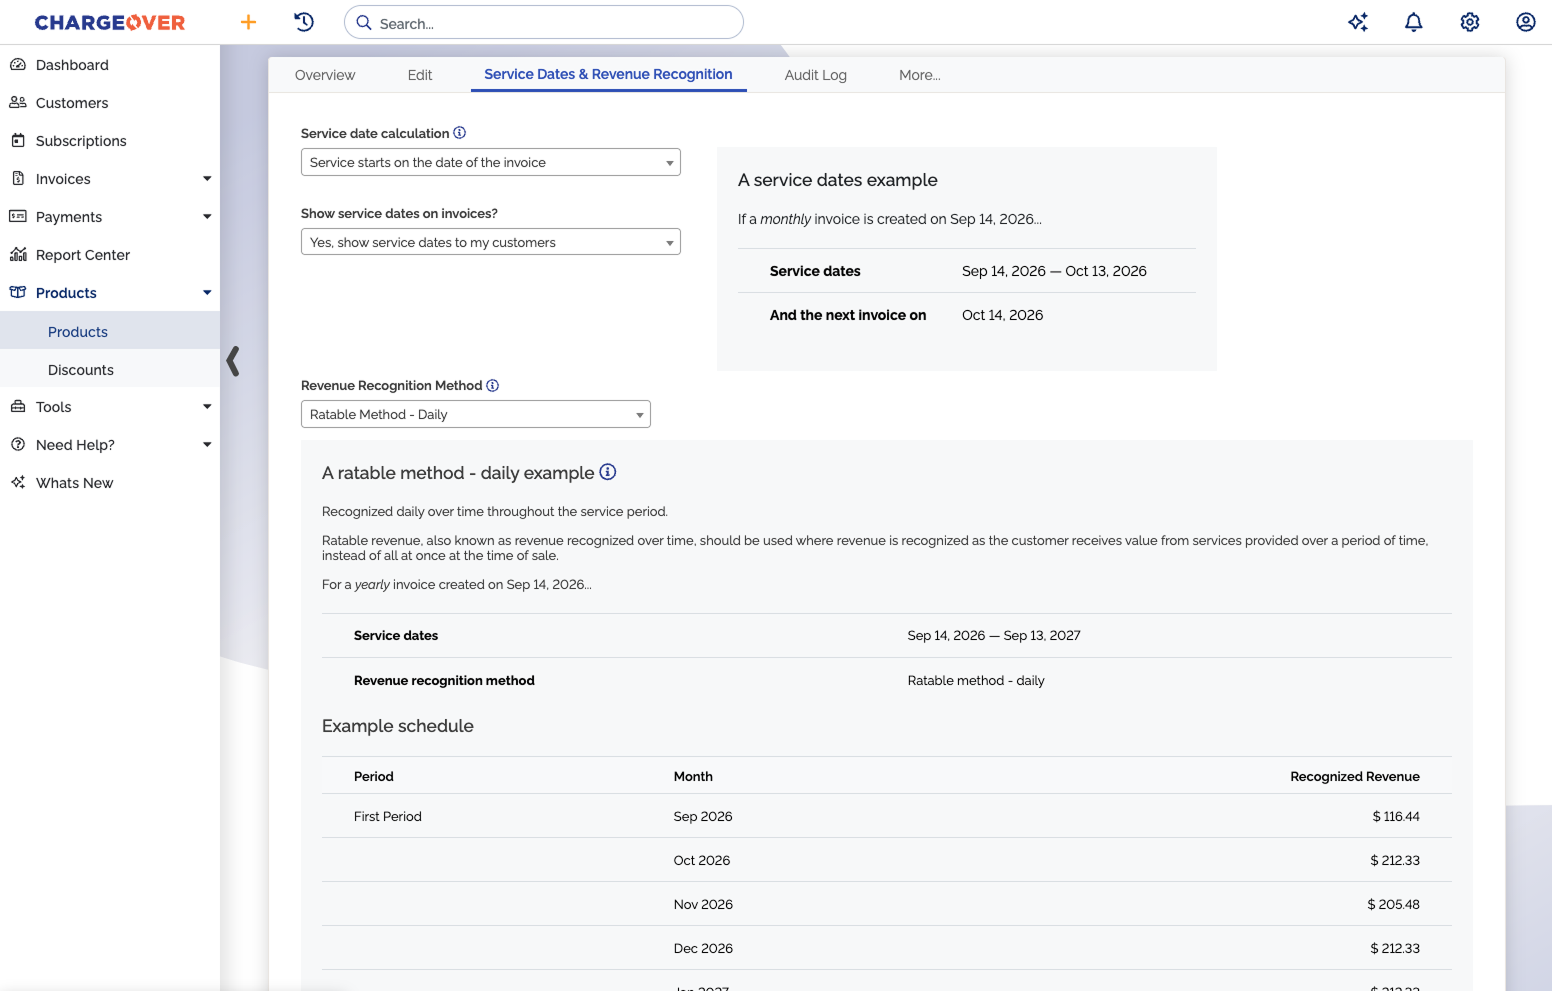Click the Recognized Revenue column header
Screen dimensions: 1552x991
(x=1355, y=776)
